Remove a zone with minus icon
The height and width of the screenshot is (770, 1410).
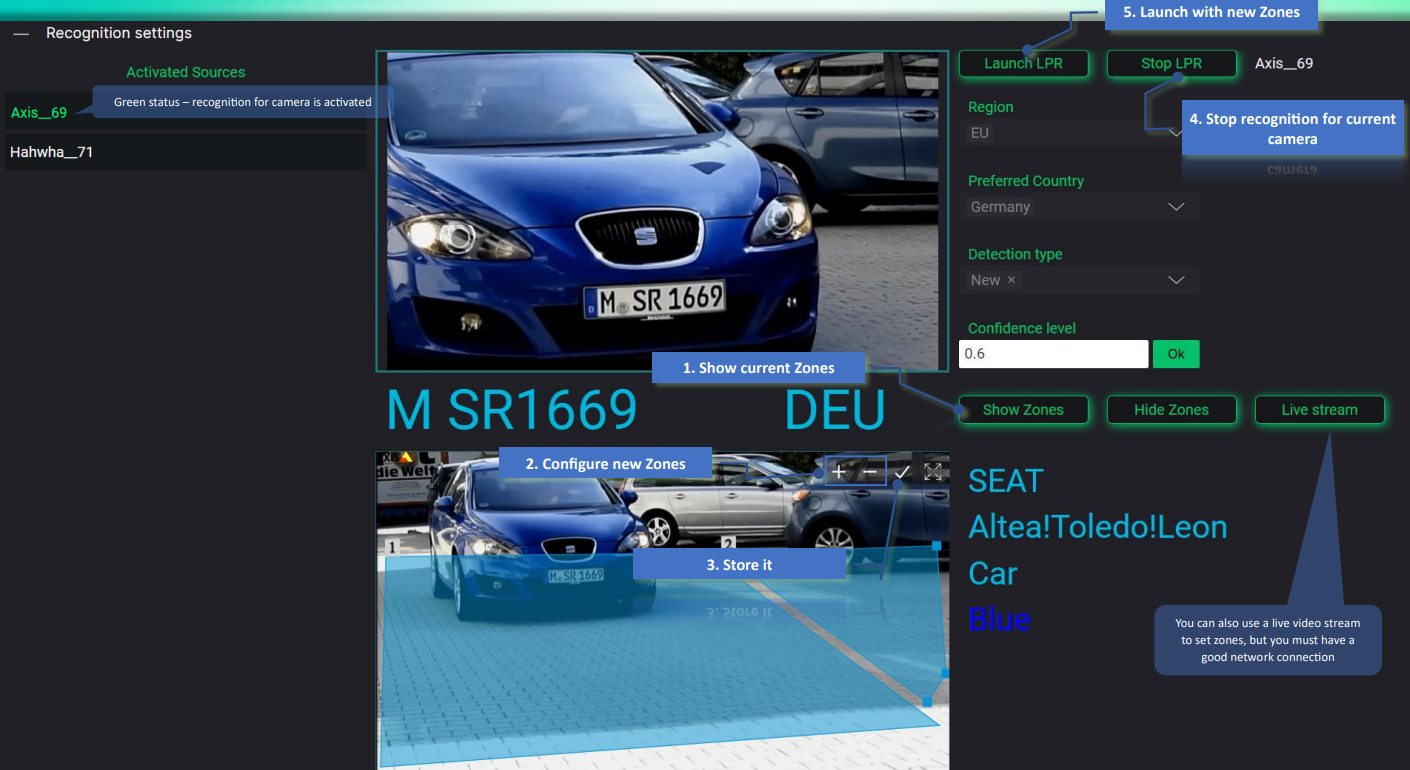click(x=870, y=472)
